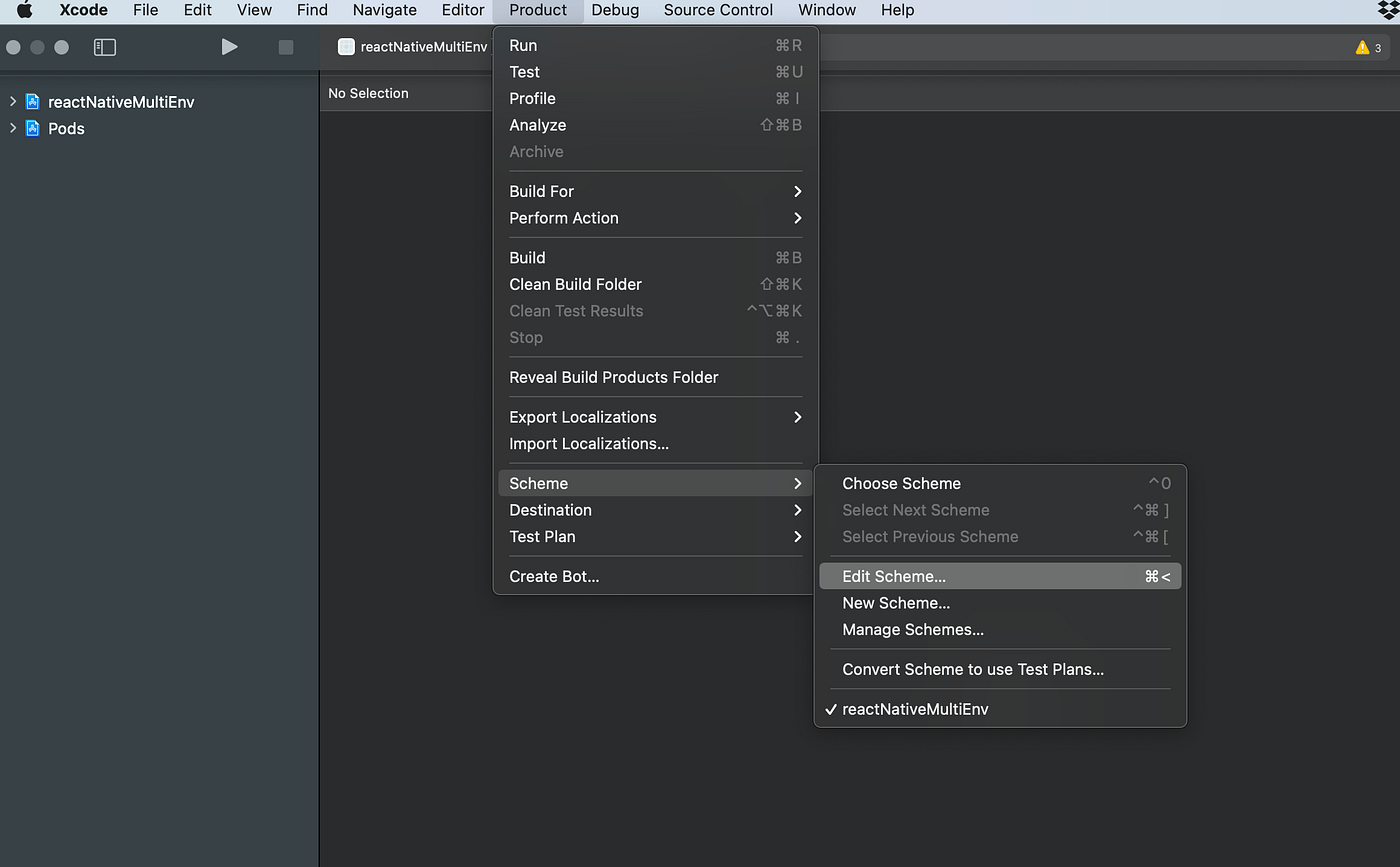The height and width of the screenshot is (867, 1400).
Task: Open the Destination submenu
Action: pyautogui.click(x=550, y=510)
